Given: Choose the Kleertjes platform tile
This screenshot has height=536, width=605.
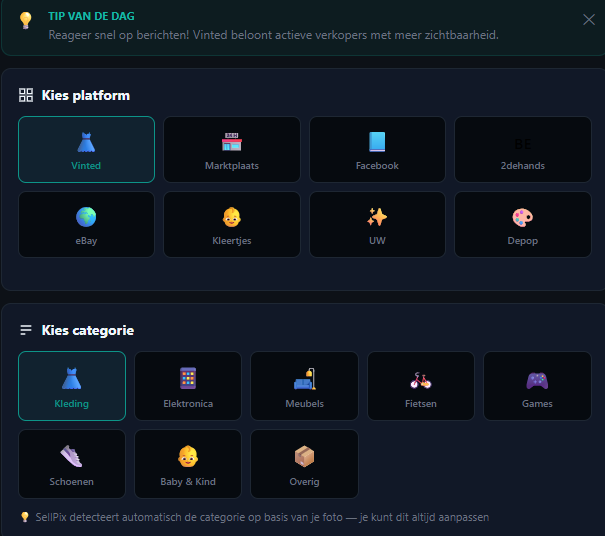Looking at the screenshot, I should (x=232, y=224).
